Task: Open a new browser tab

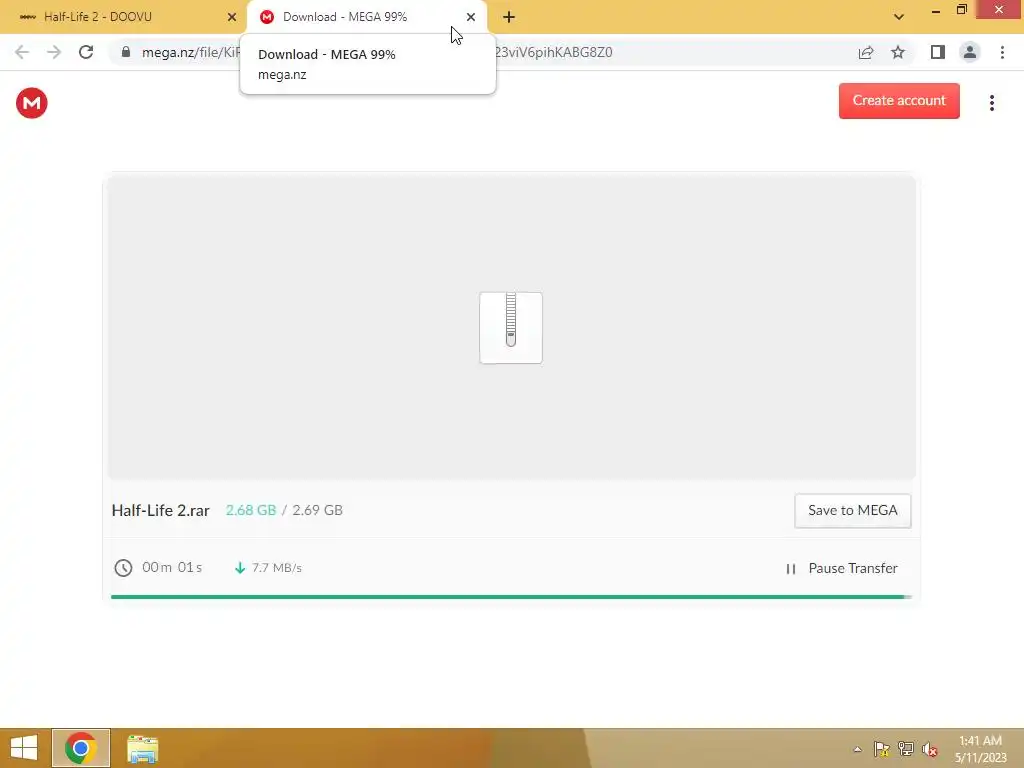Action: tap(509, 17)
